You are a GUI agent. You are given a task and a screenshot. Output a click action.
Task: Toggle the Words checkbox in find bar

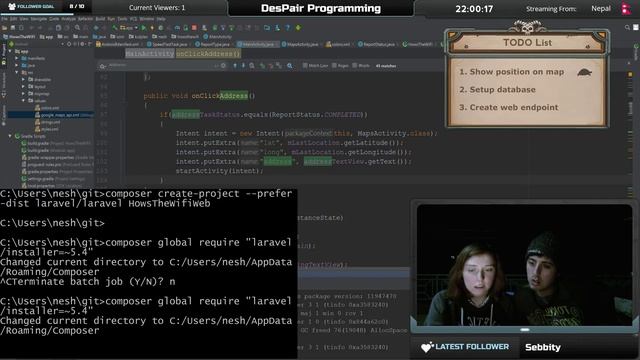[355, 65]
